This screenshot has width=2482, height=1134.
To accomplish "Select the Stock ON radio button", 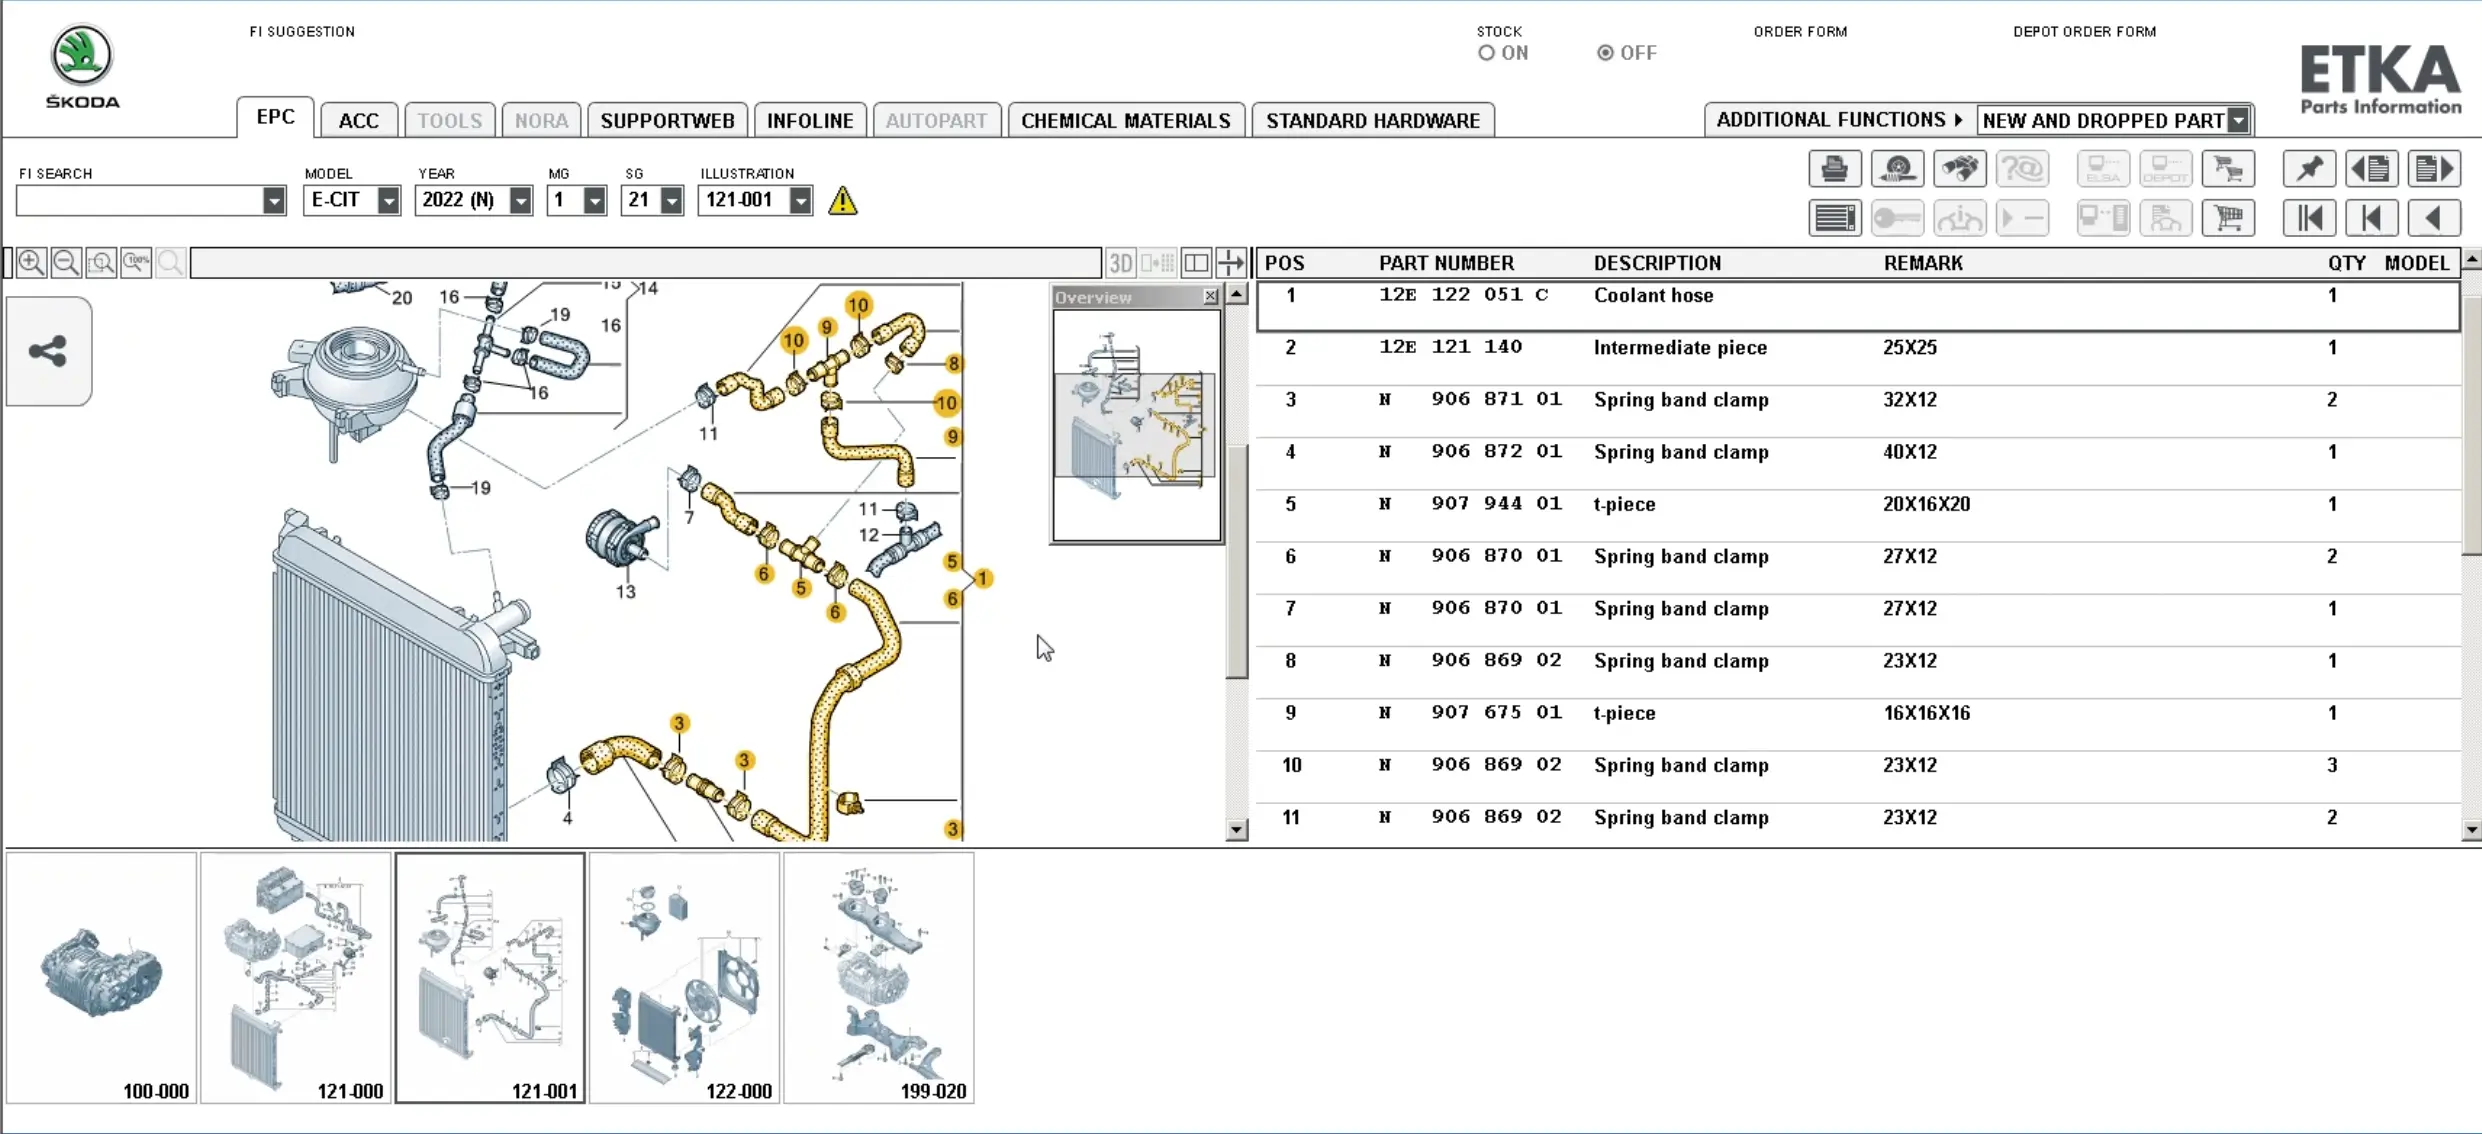I will [x=1484, y=52].
